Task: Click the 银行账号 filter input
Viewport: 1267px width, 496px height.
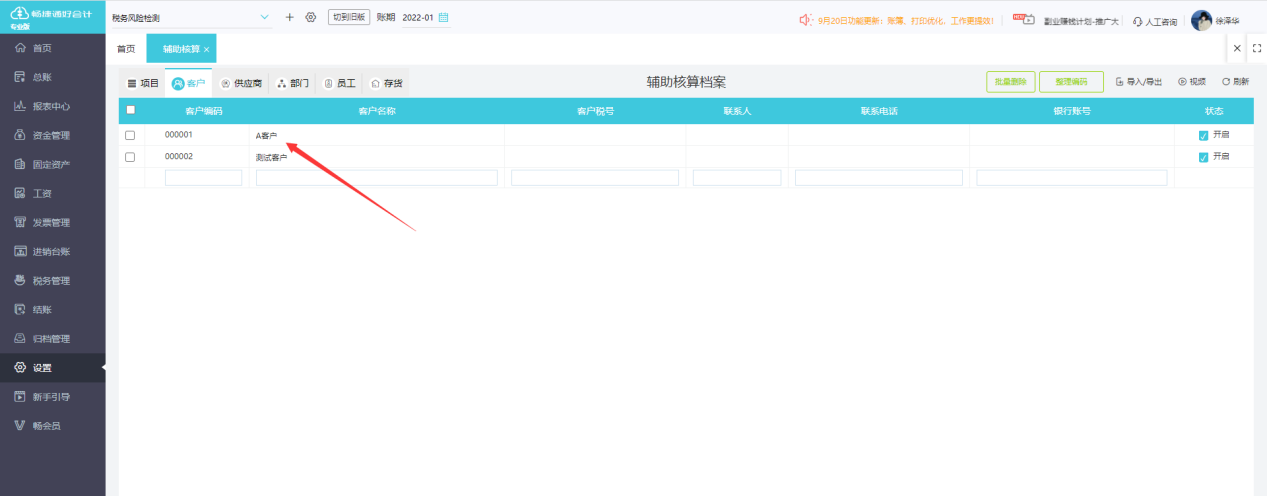Action: [x=1072, y=178]
